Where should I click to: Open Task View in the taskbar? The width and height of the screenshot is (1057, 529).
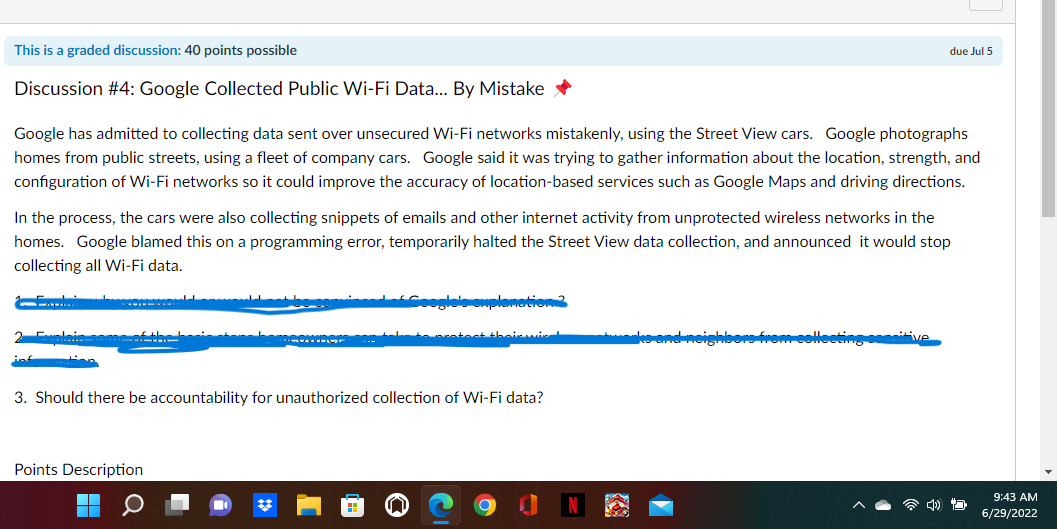pyautogui.click(x=177, y=505)
